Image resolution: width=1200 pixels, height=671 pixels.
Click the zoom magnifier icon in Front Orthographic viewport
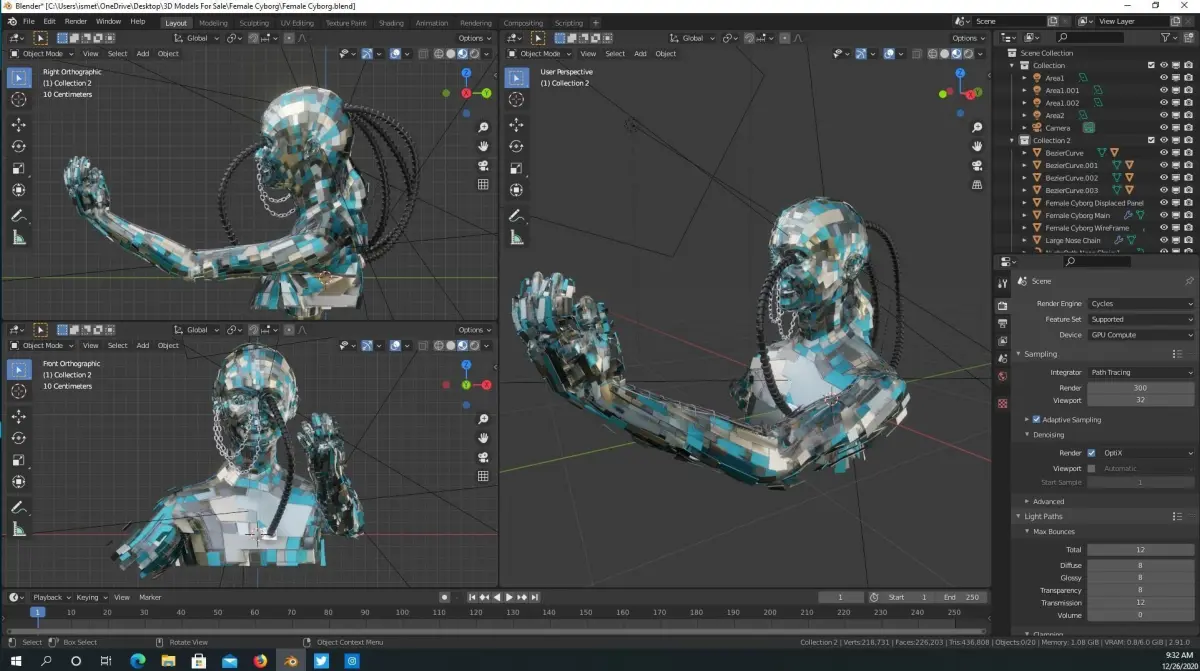click(483, 419)
